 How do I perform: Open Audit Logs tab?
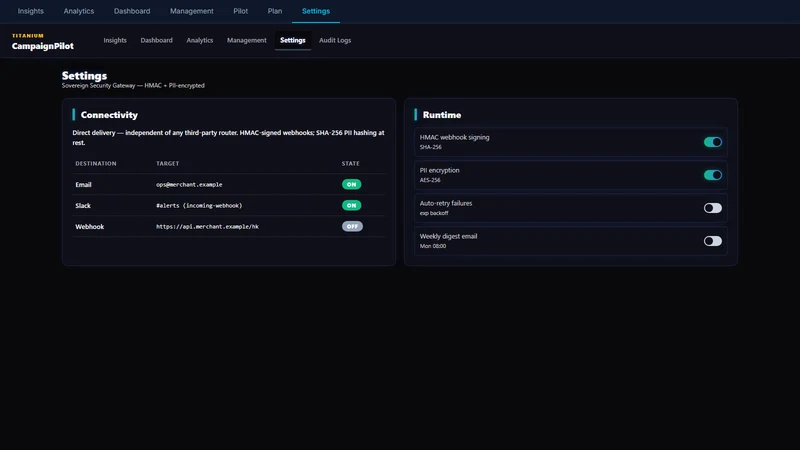[x=335, y=40]
